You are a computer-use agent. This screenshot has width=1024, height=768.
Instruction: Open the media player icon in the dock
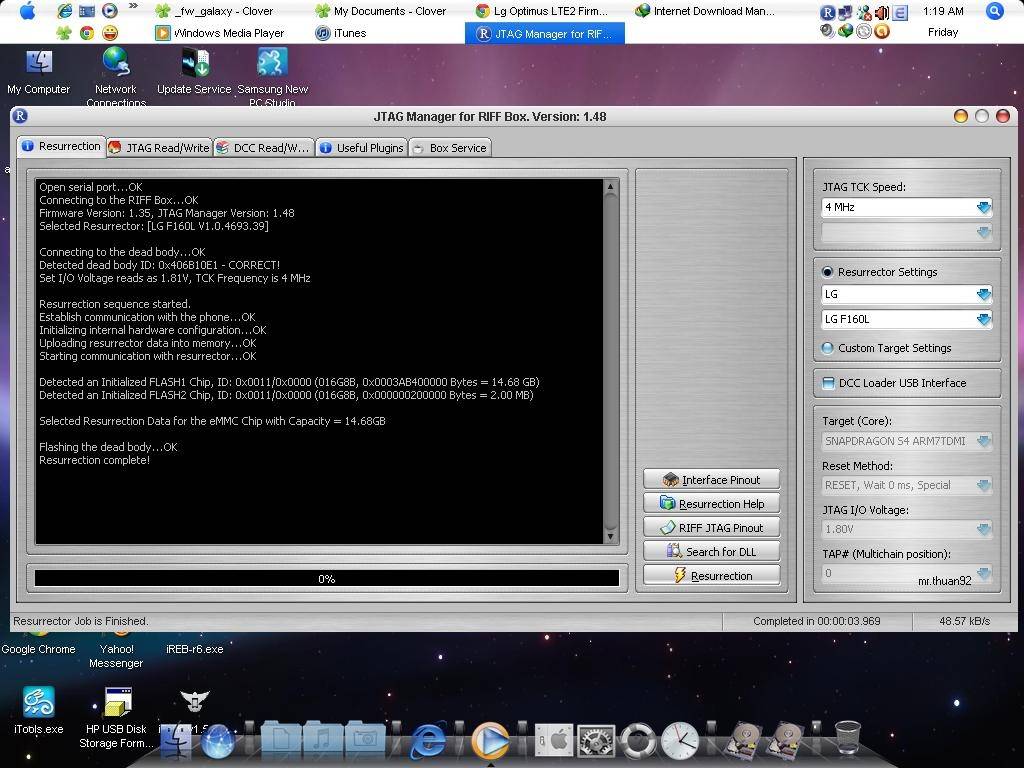490,741
